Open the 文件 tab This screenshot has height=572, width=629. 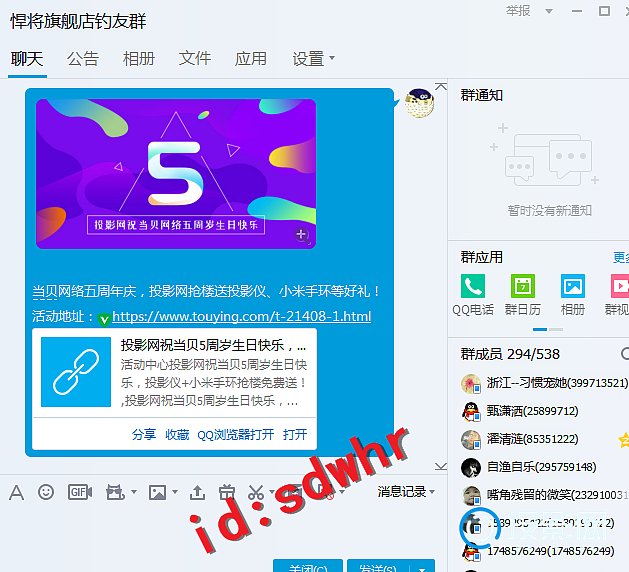(x=195, y=59)
